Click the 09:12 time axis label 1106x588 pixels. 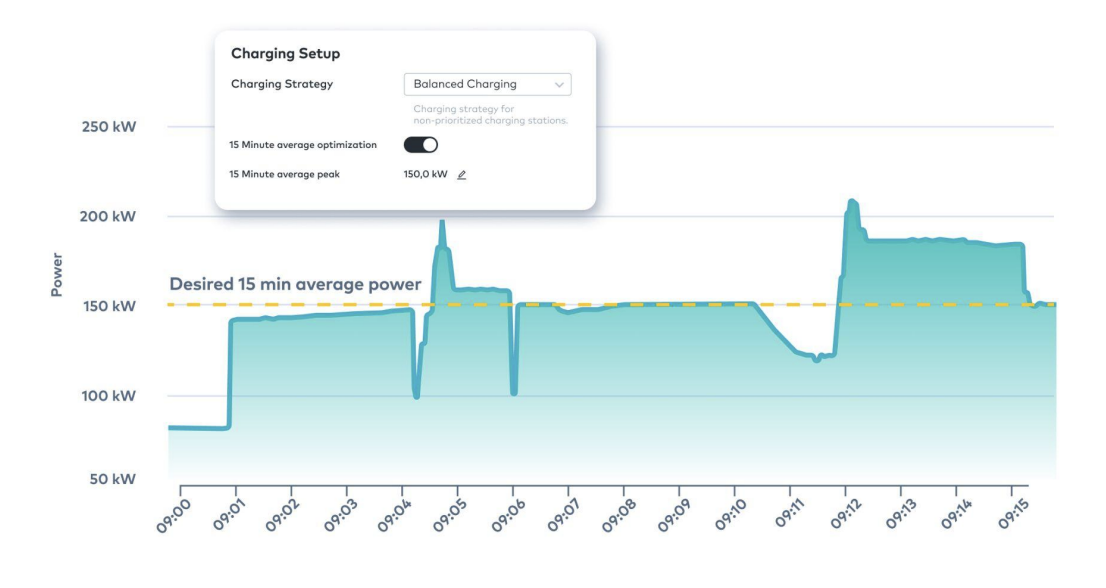coord(838,515)
